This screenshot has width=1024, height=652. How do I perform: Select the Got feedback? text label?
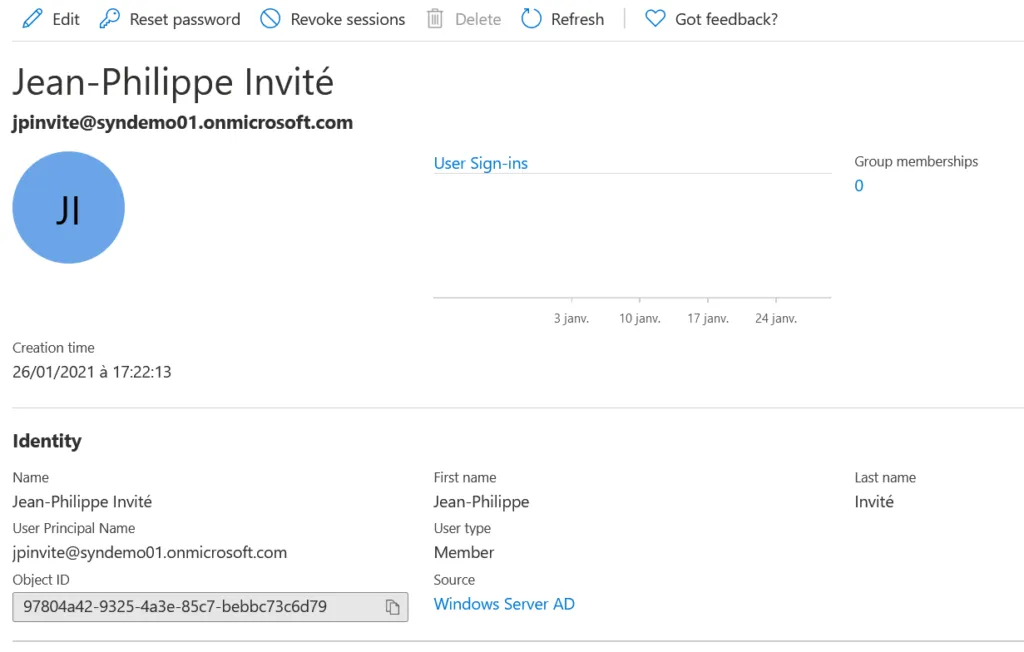(726, 19)
